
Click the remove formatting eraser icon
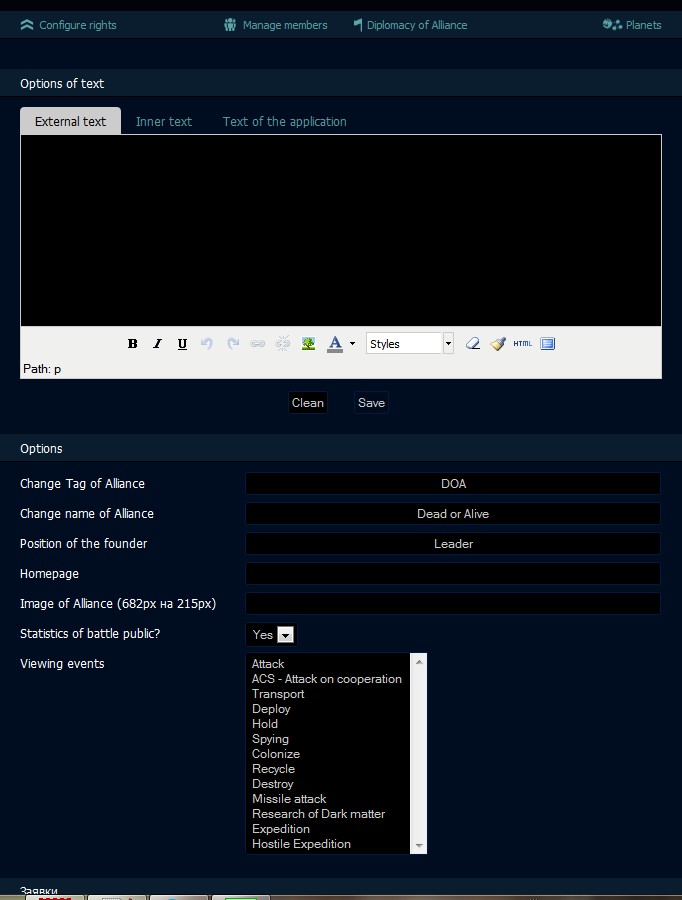click(473, 344)
